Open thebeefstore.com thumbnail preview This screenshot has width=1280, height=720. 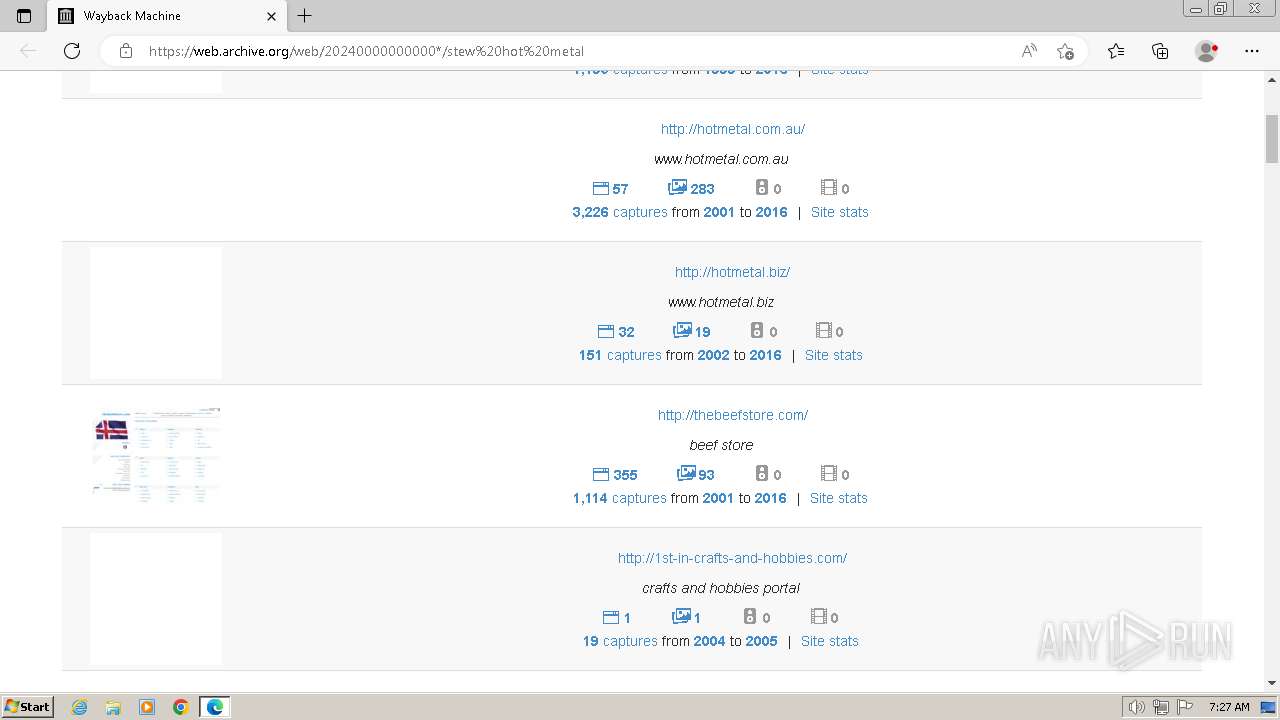156,456
